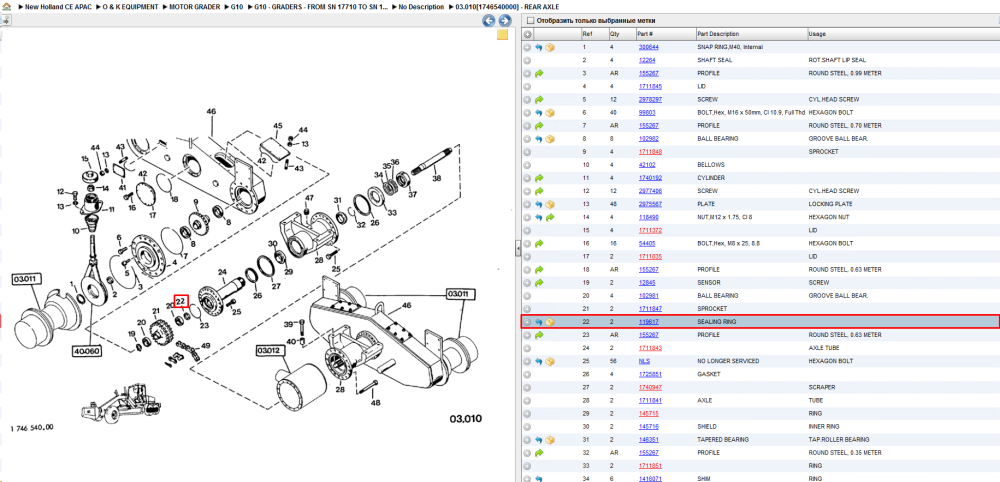
Task: Click package box icon on SNAP RING row
Action: [x=550, y=47]
